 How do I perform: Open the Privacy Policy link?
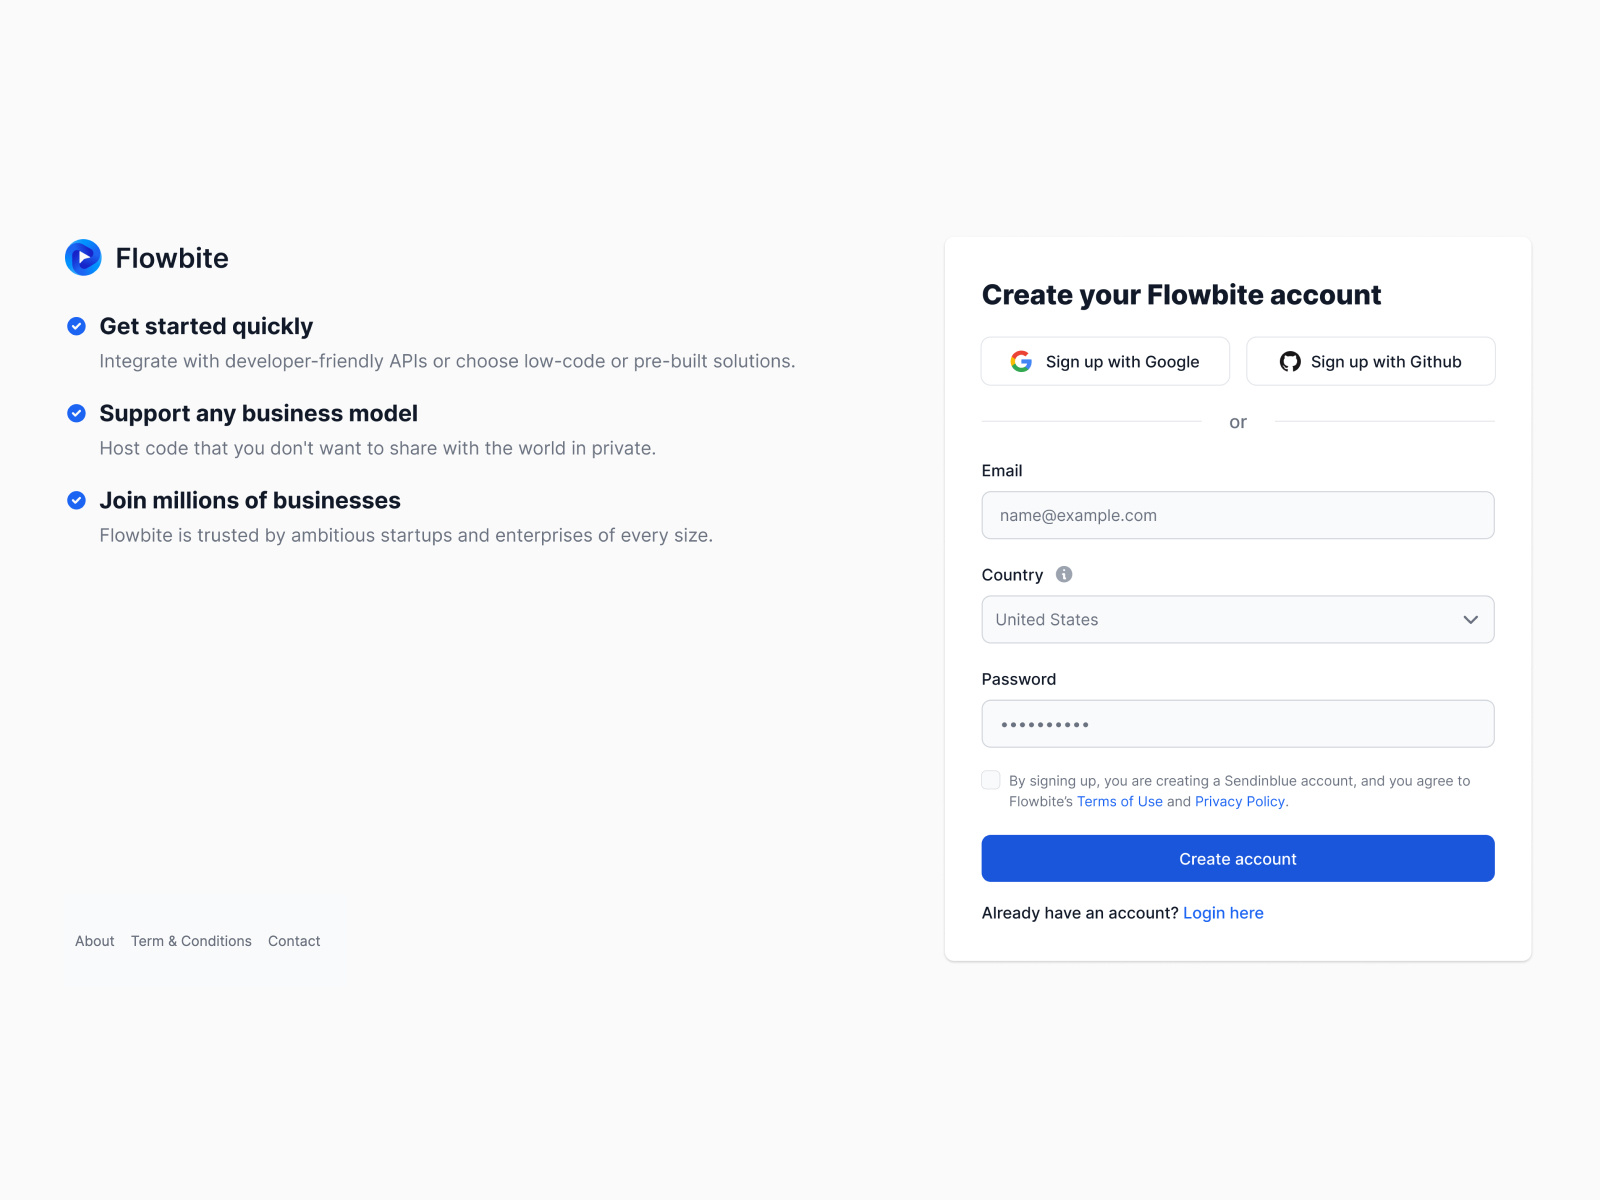(1239, 801)
